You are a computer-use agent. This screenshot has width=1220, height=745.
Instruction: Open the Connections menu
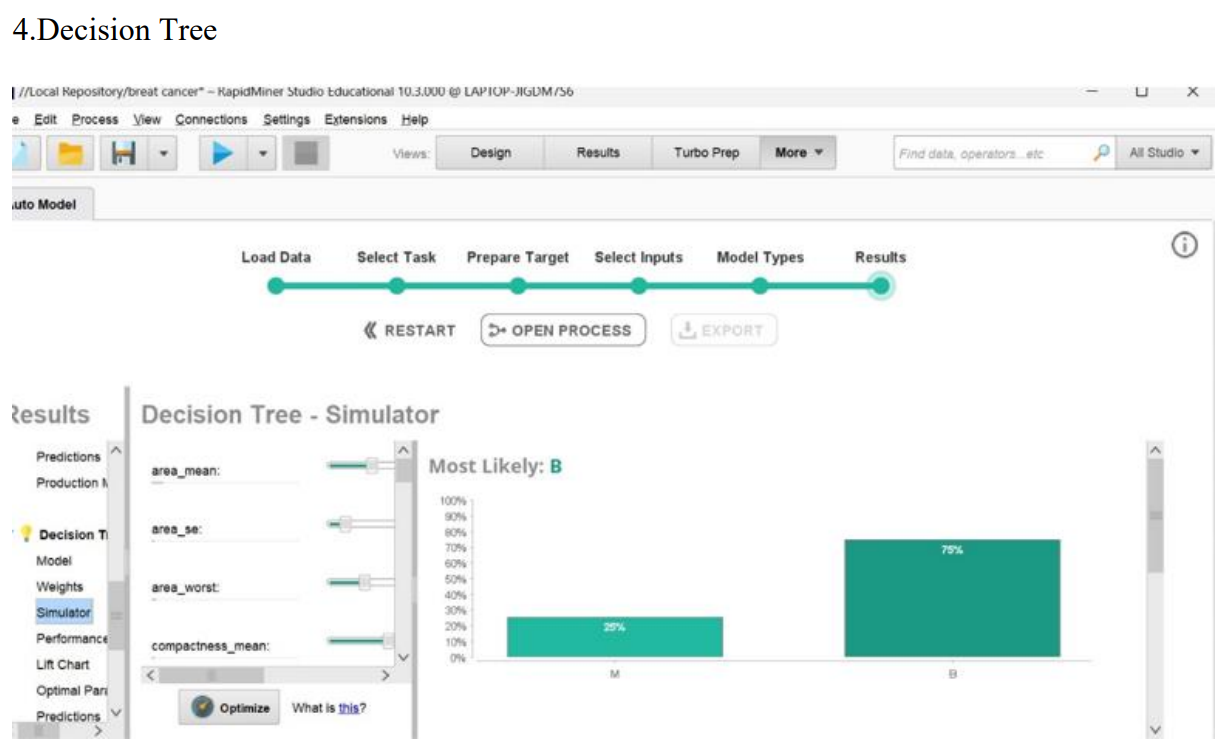click(211, 119)
